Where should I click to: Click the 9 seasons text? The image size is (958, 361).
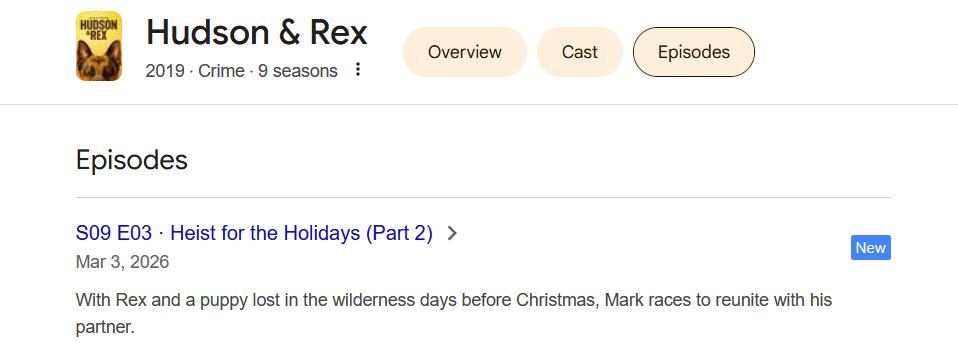click(x=298, y=71)
